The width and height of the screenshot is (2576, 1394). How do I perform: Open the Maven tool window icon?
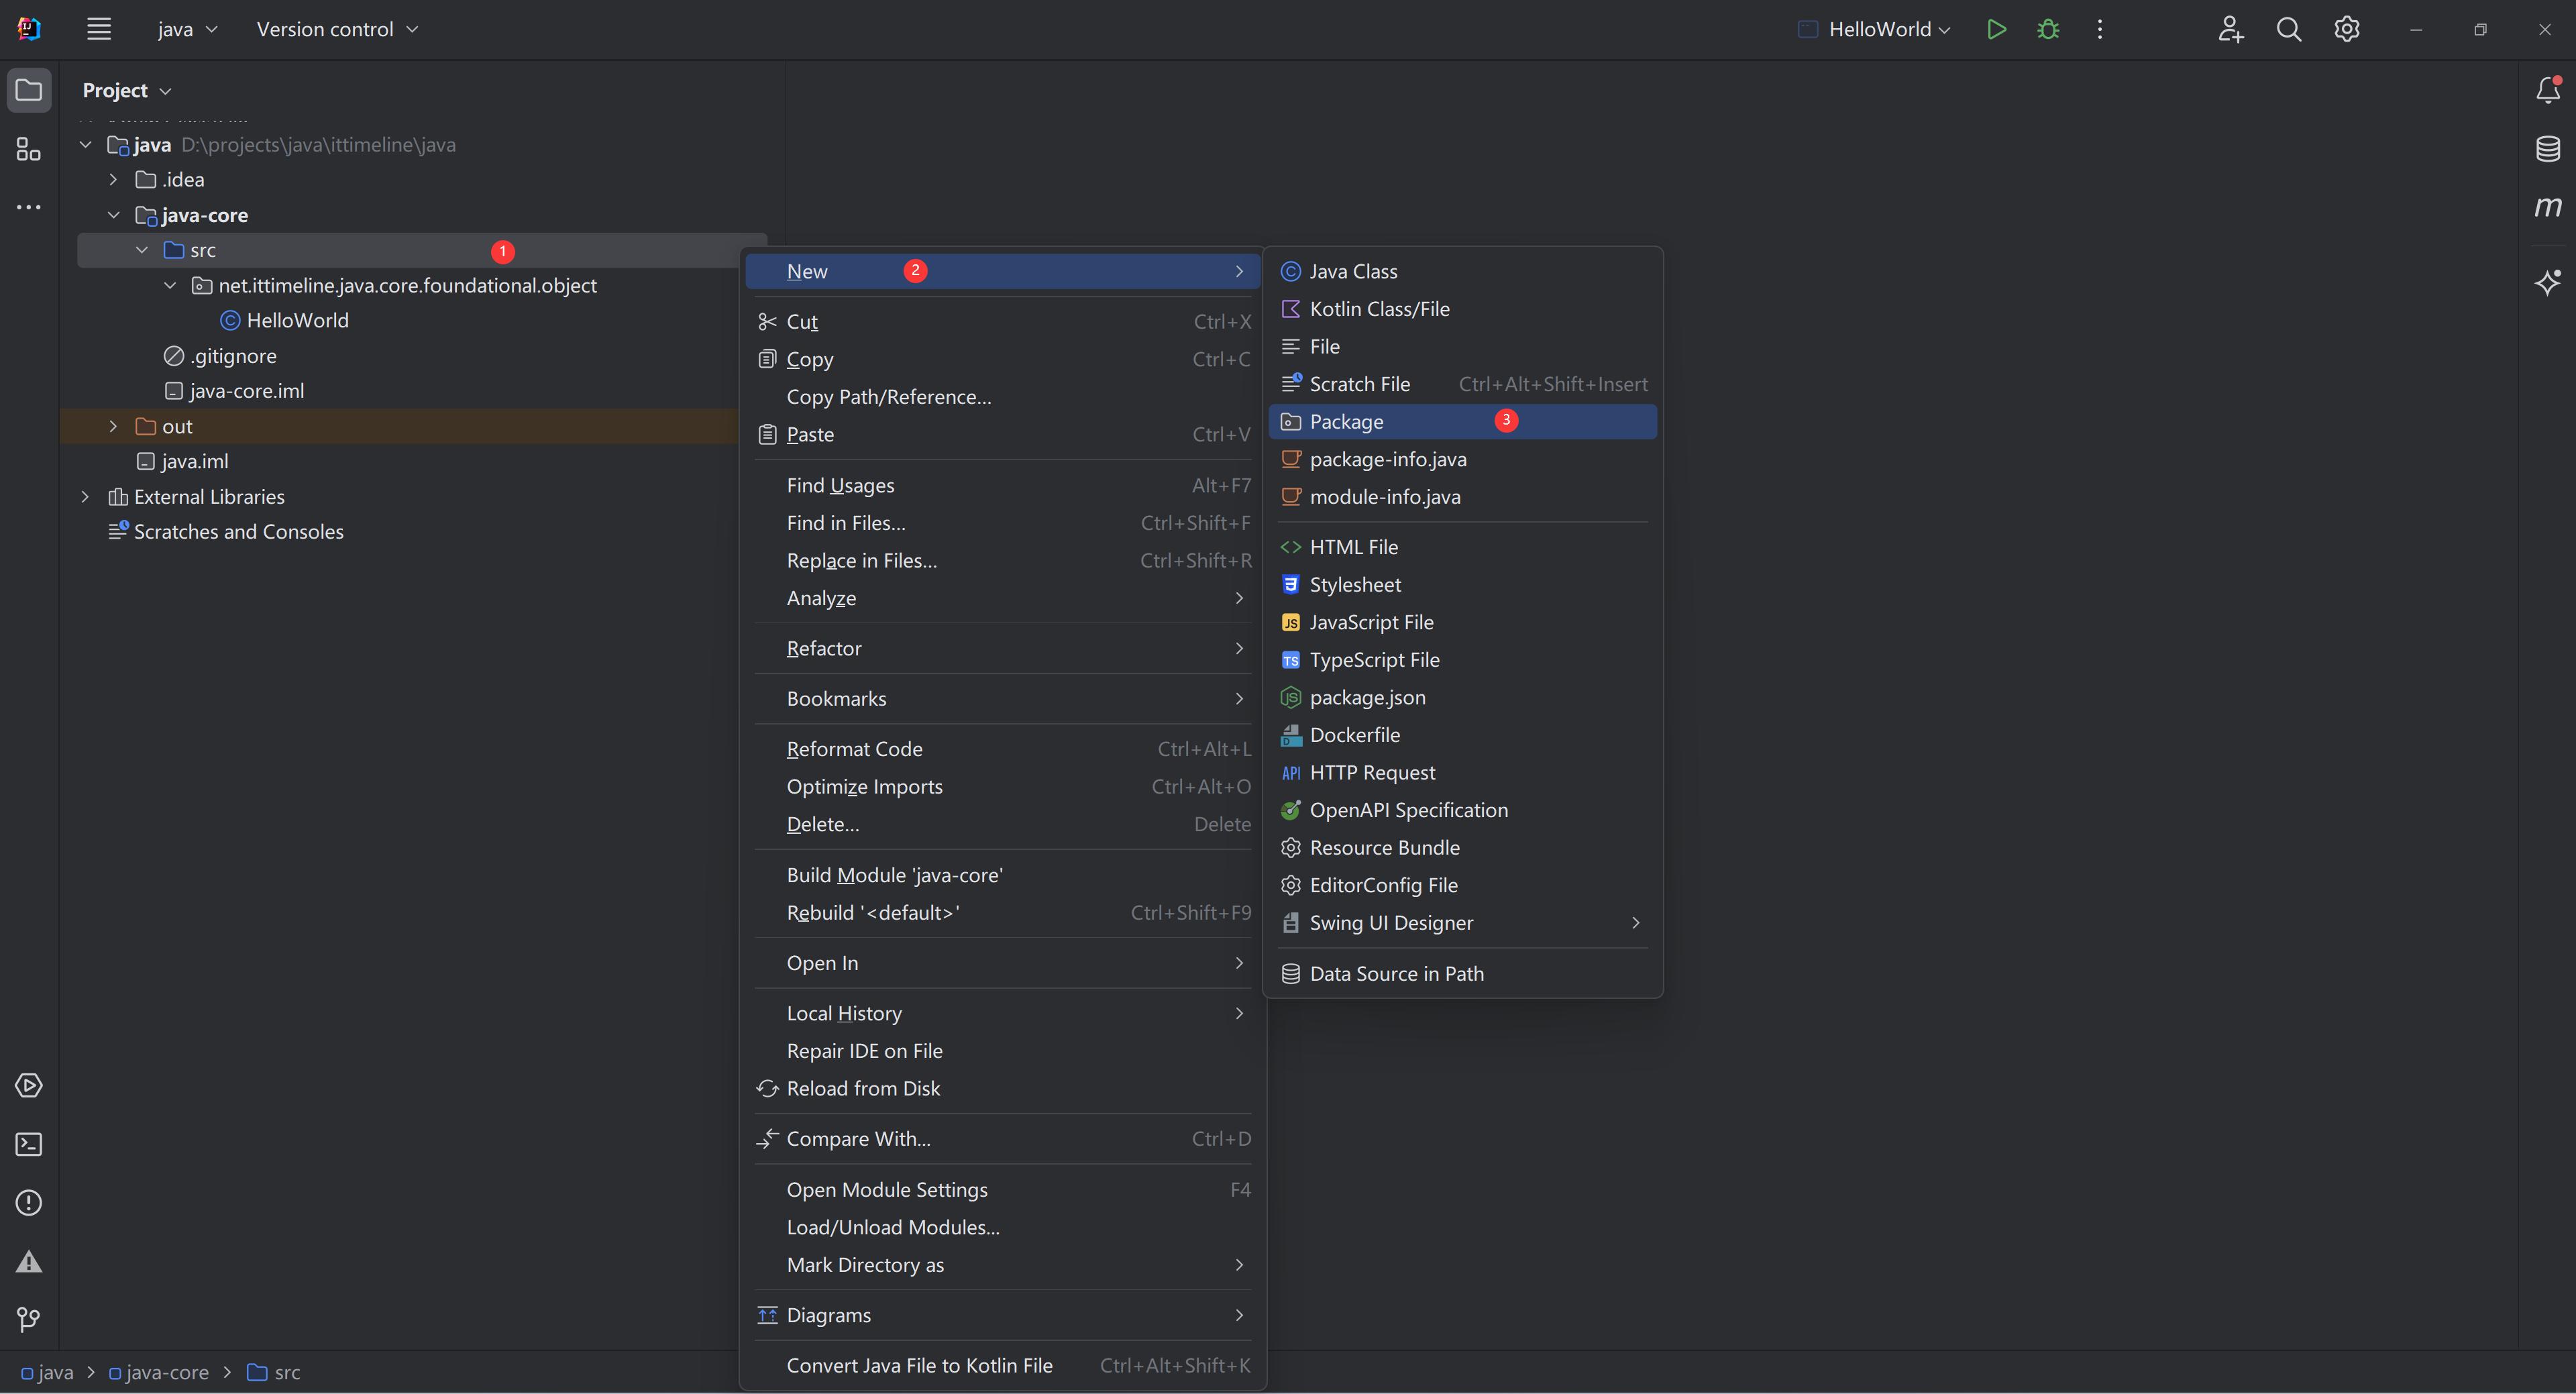(2547, 207)
